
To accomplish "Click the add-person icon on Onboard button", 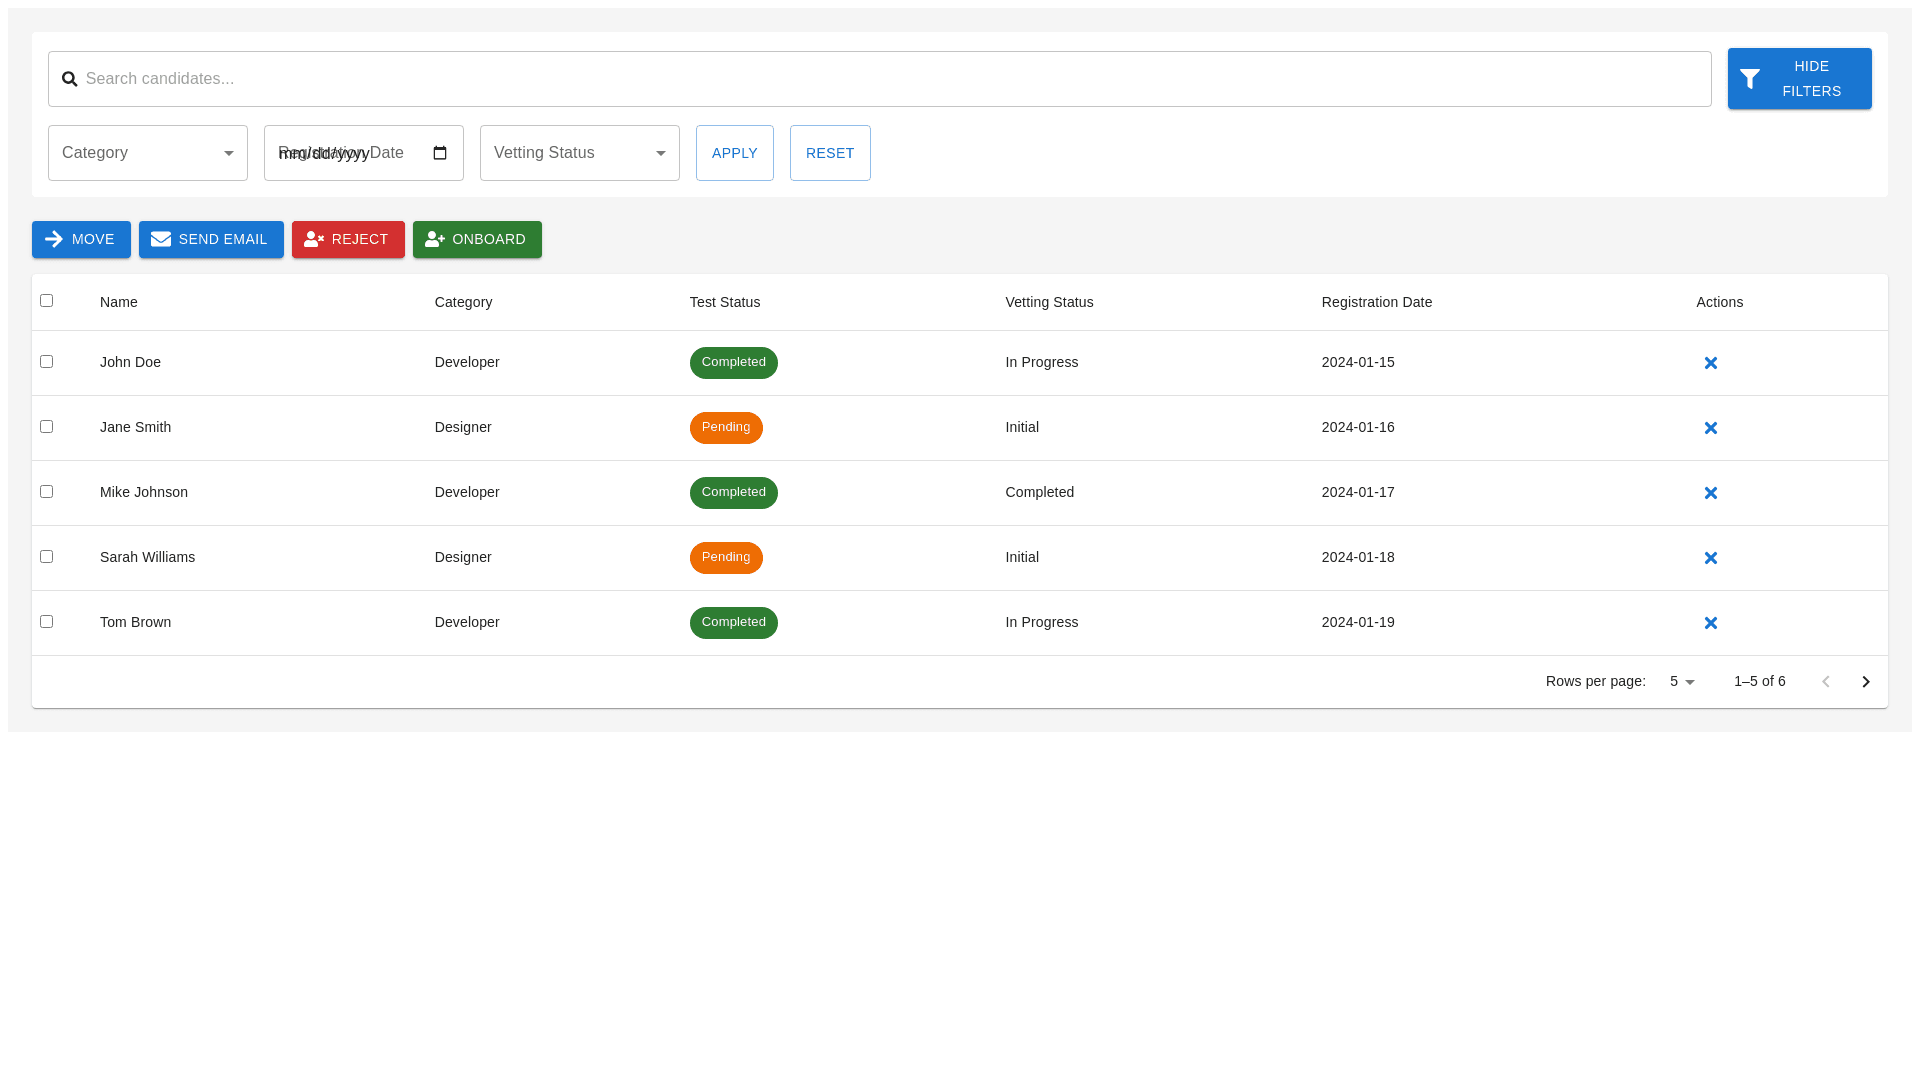I will click(435, 239).
